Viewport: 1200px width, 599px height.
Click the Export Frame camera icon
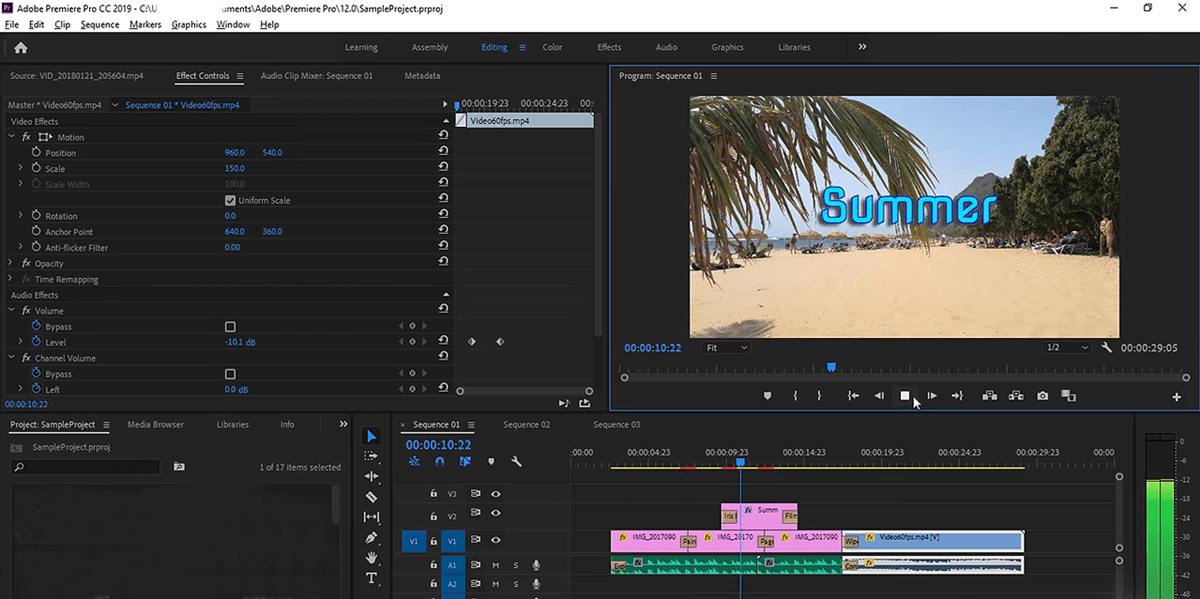pyautogui.click(x=1042, y=396)
